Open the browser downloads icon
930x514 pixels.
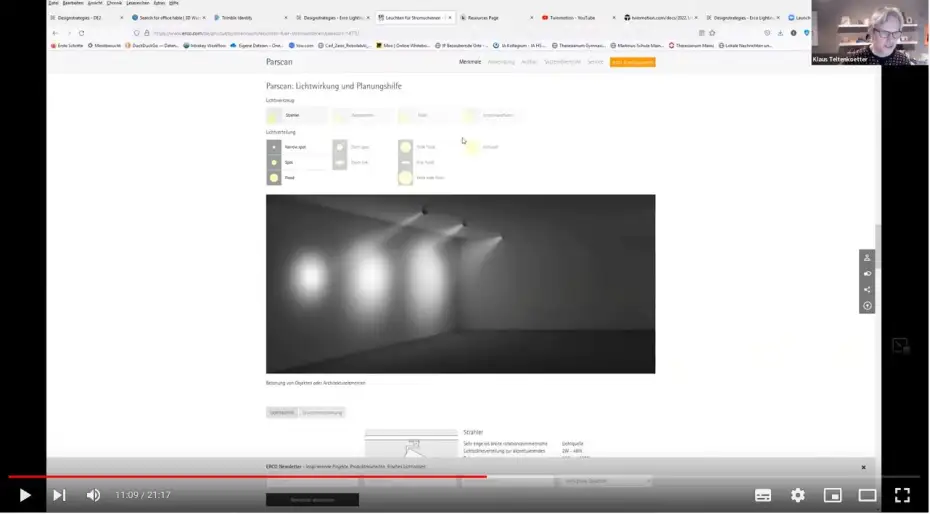[780, 33]
